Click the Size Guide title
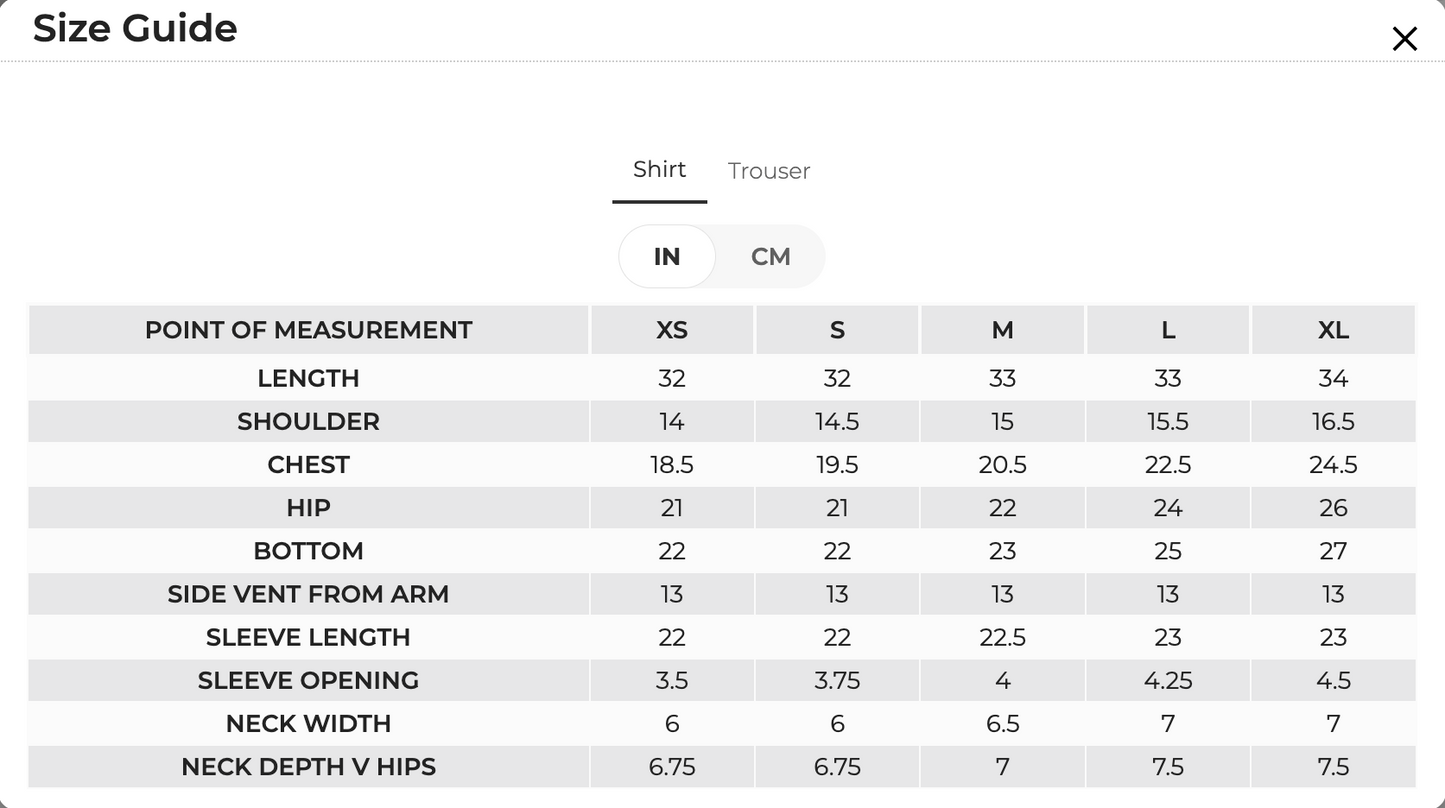Image resolution: width=1445 pixels, height=808 pixels. (x=135, y=28)
